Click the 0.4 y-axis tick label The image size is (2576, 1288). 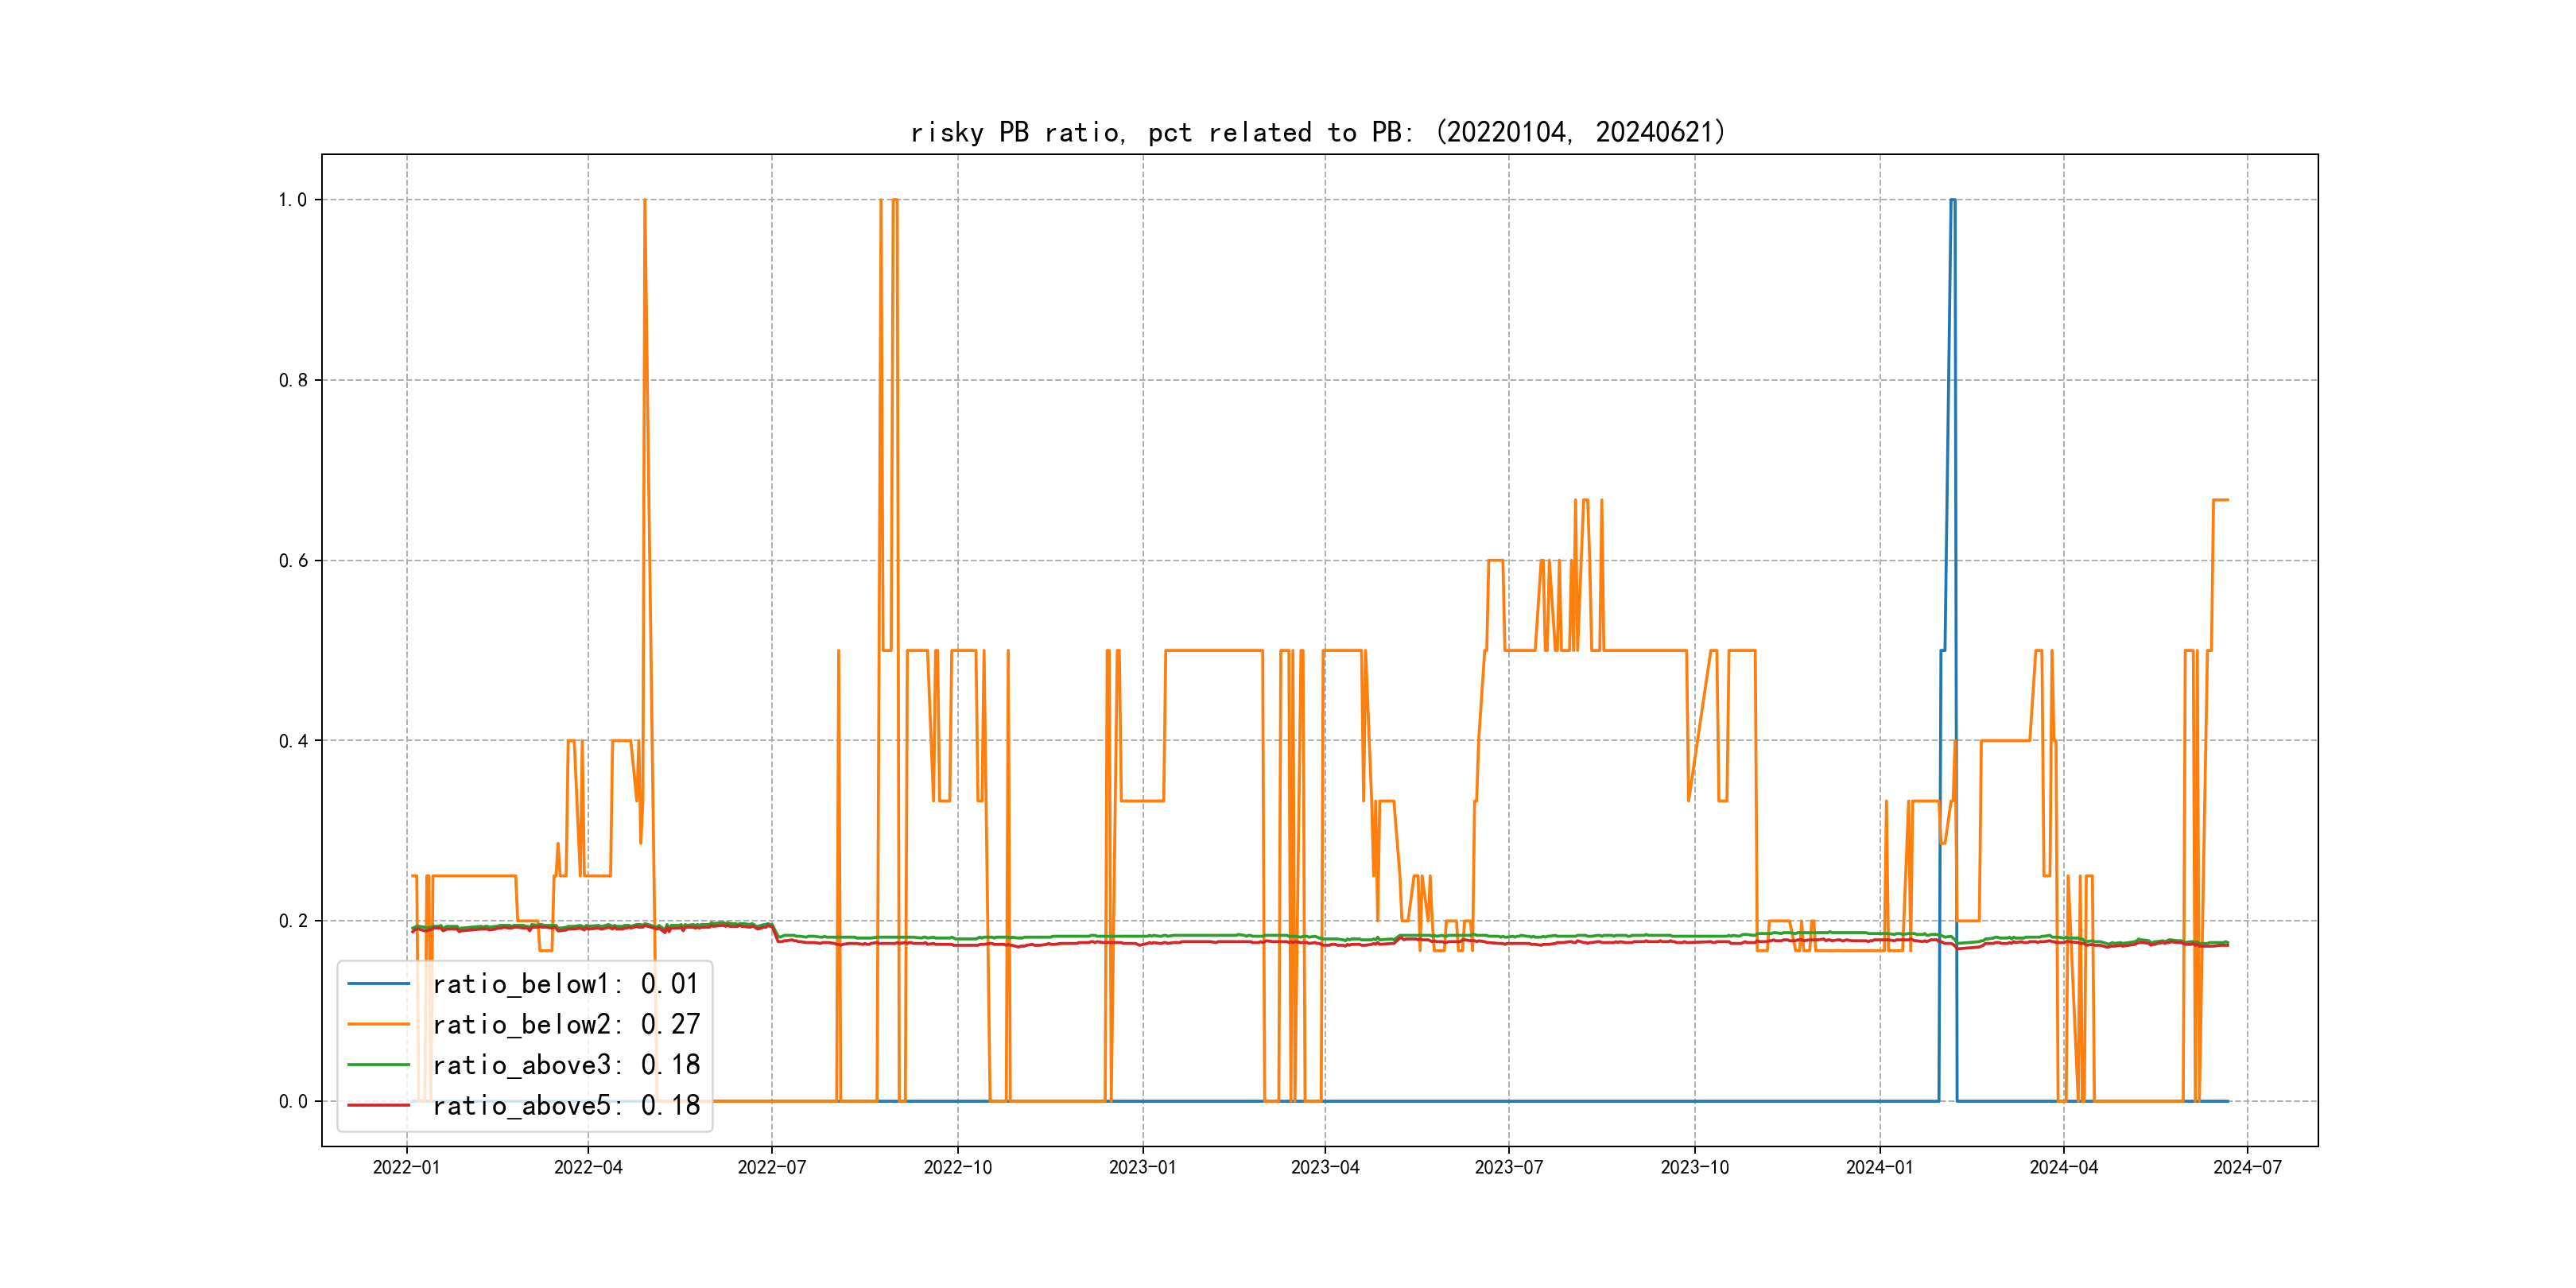click(292, 741)
